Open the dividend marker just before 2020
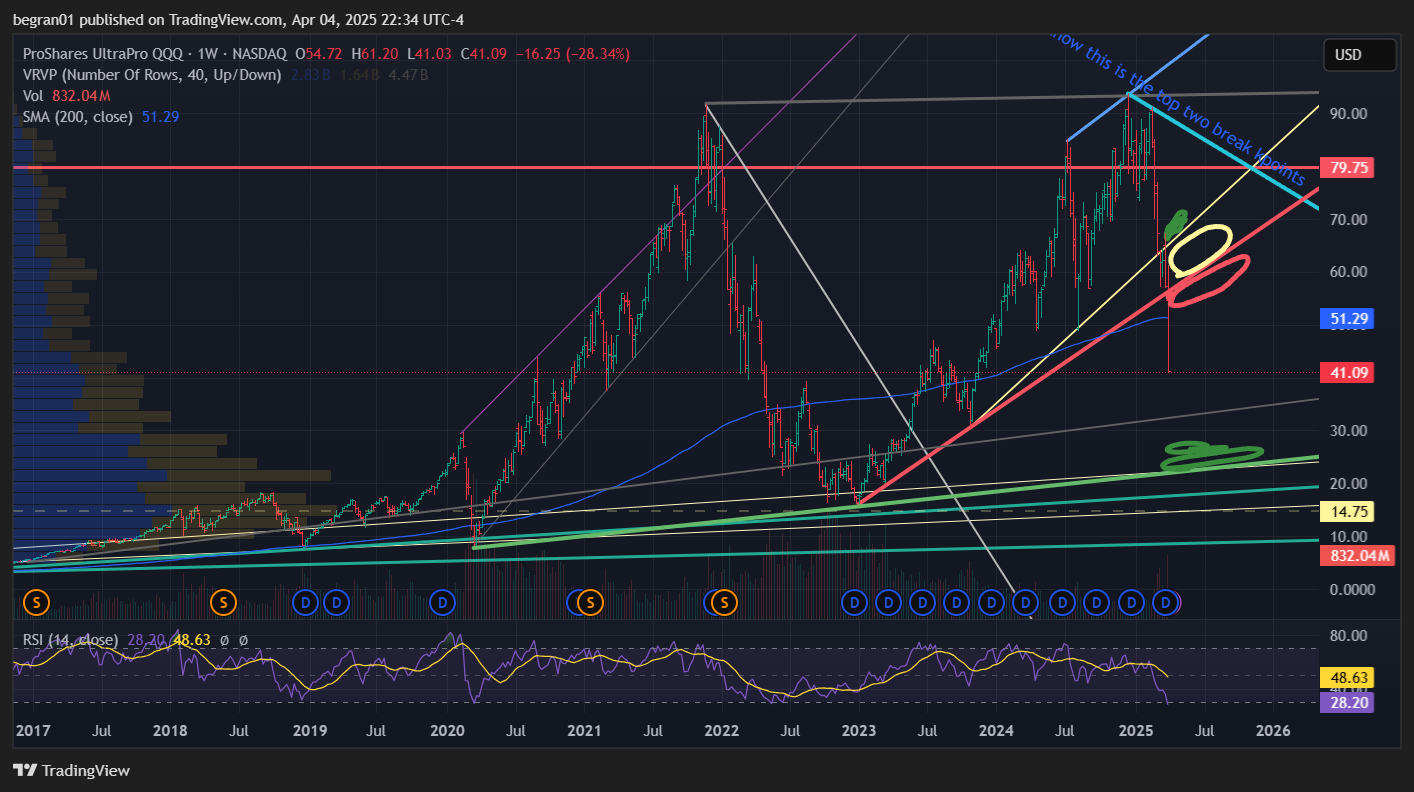This screenshot has height=792, width=1414. [x=442, y=602]
